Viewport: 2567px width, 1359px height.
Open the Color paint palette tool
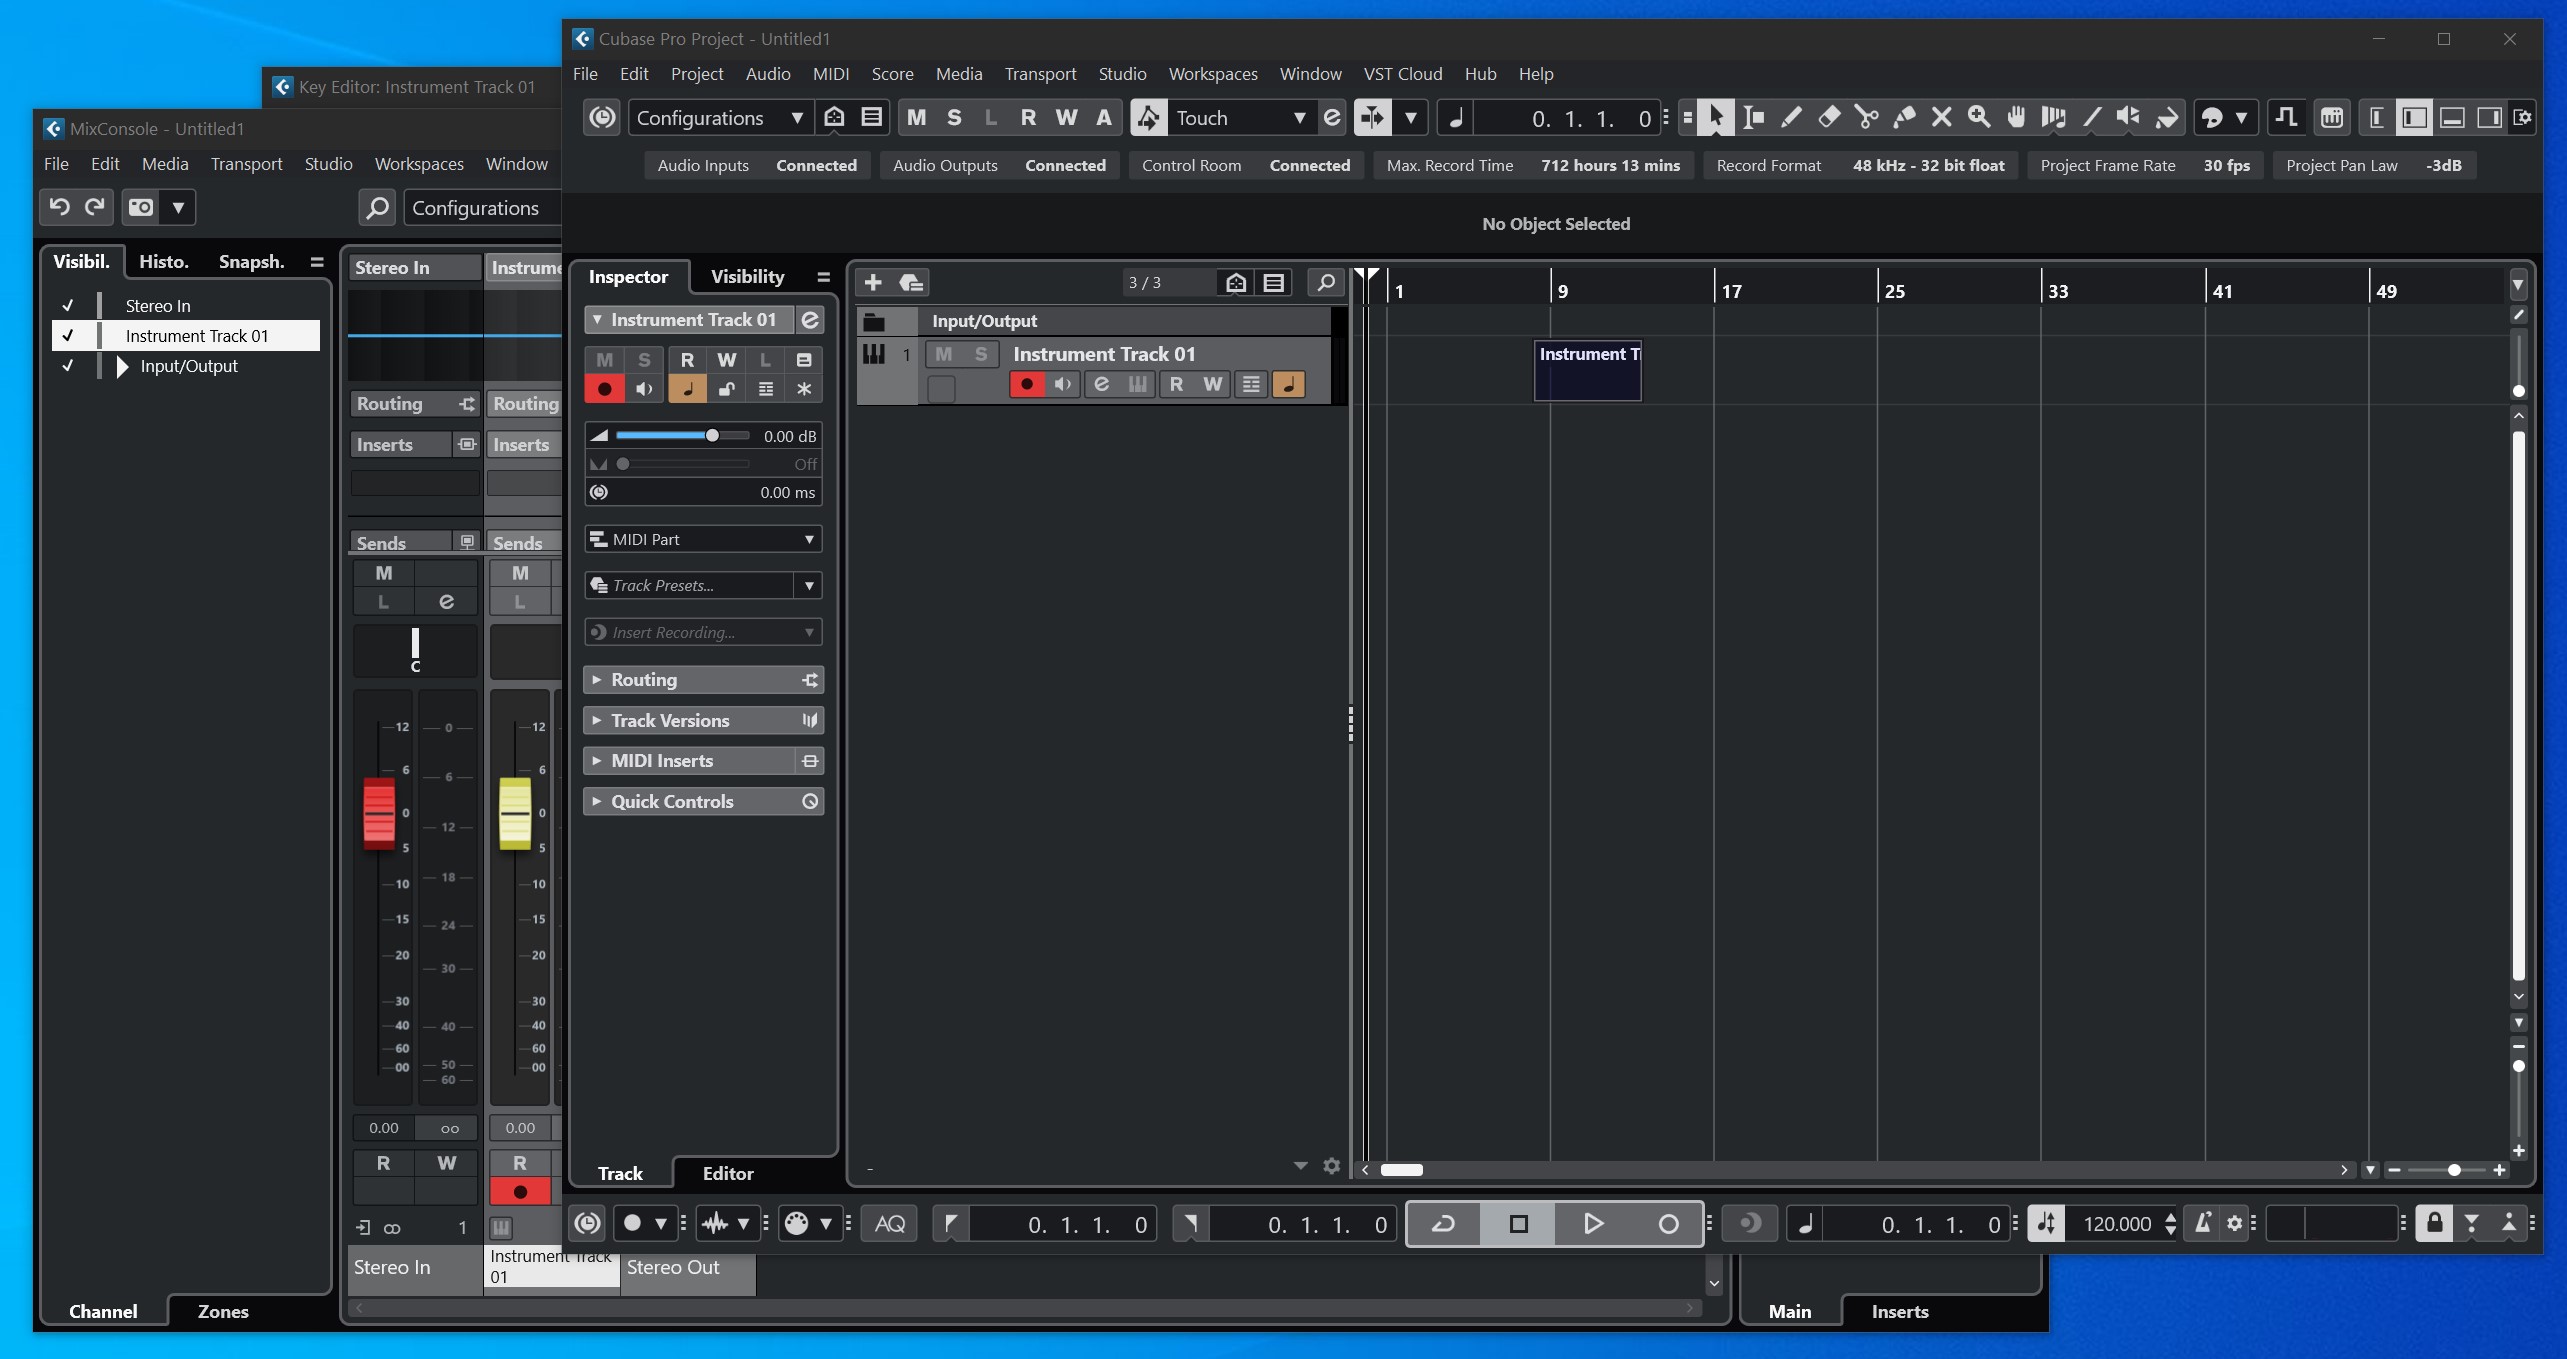[x=2212, y=118]
